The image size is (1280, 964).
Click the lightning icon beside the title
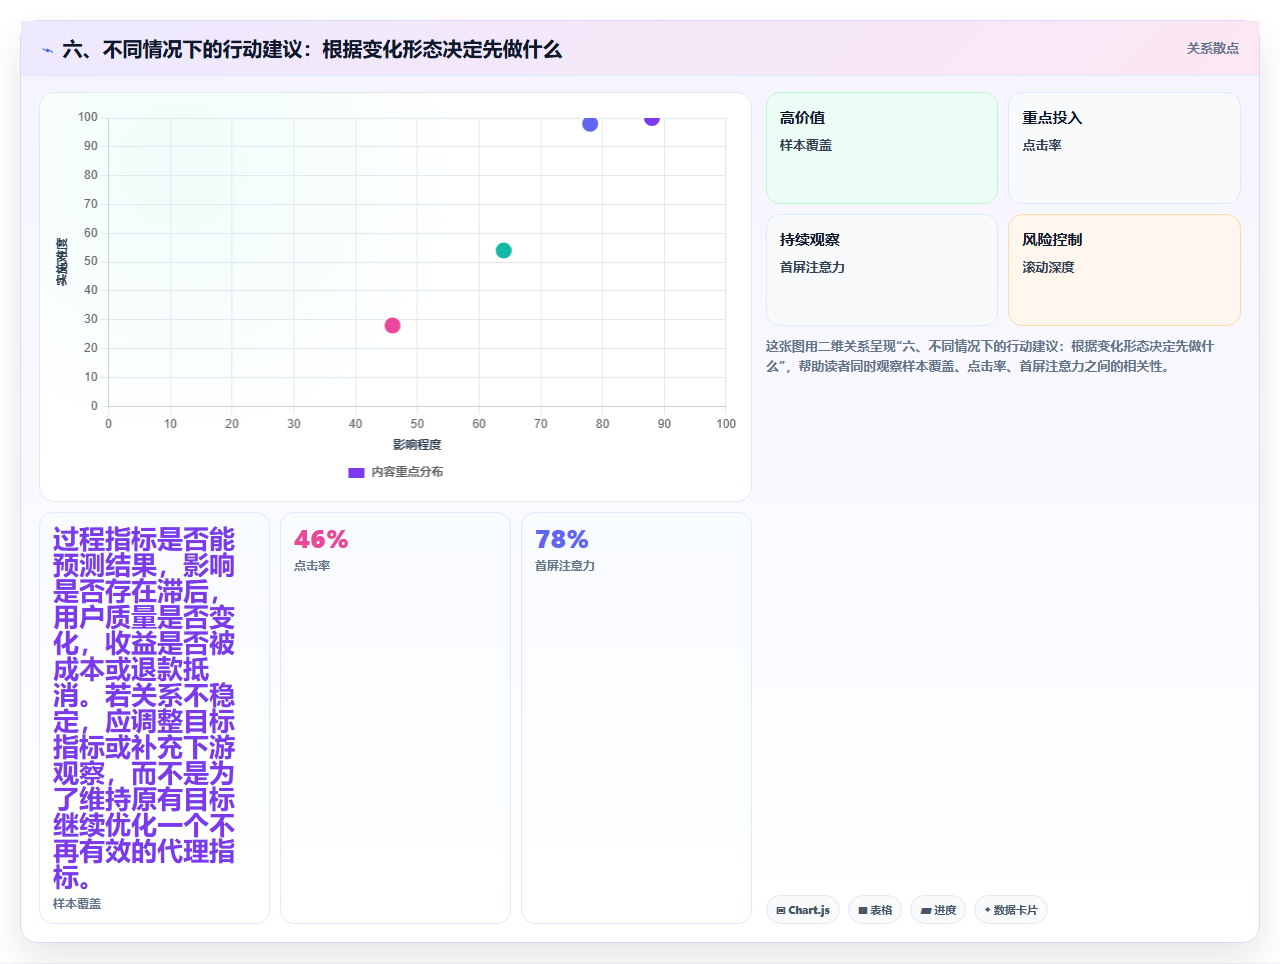click(x=47, y=50)
